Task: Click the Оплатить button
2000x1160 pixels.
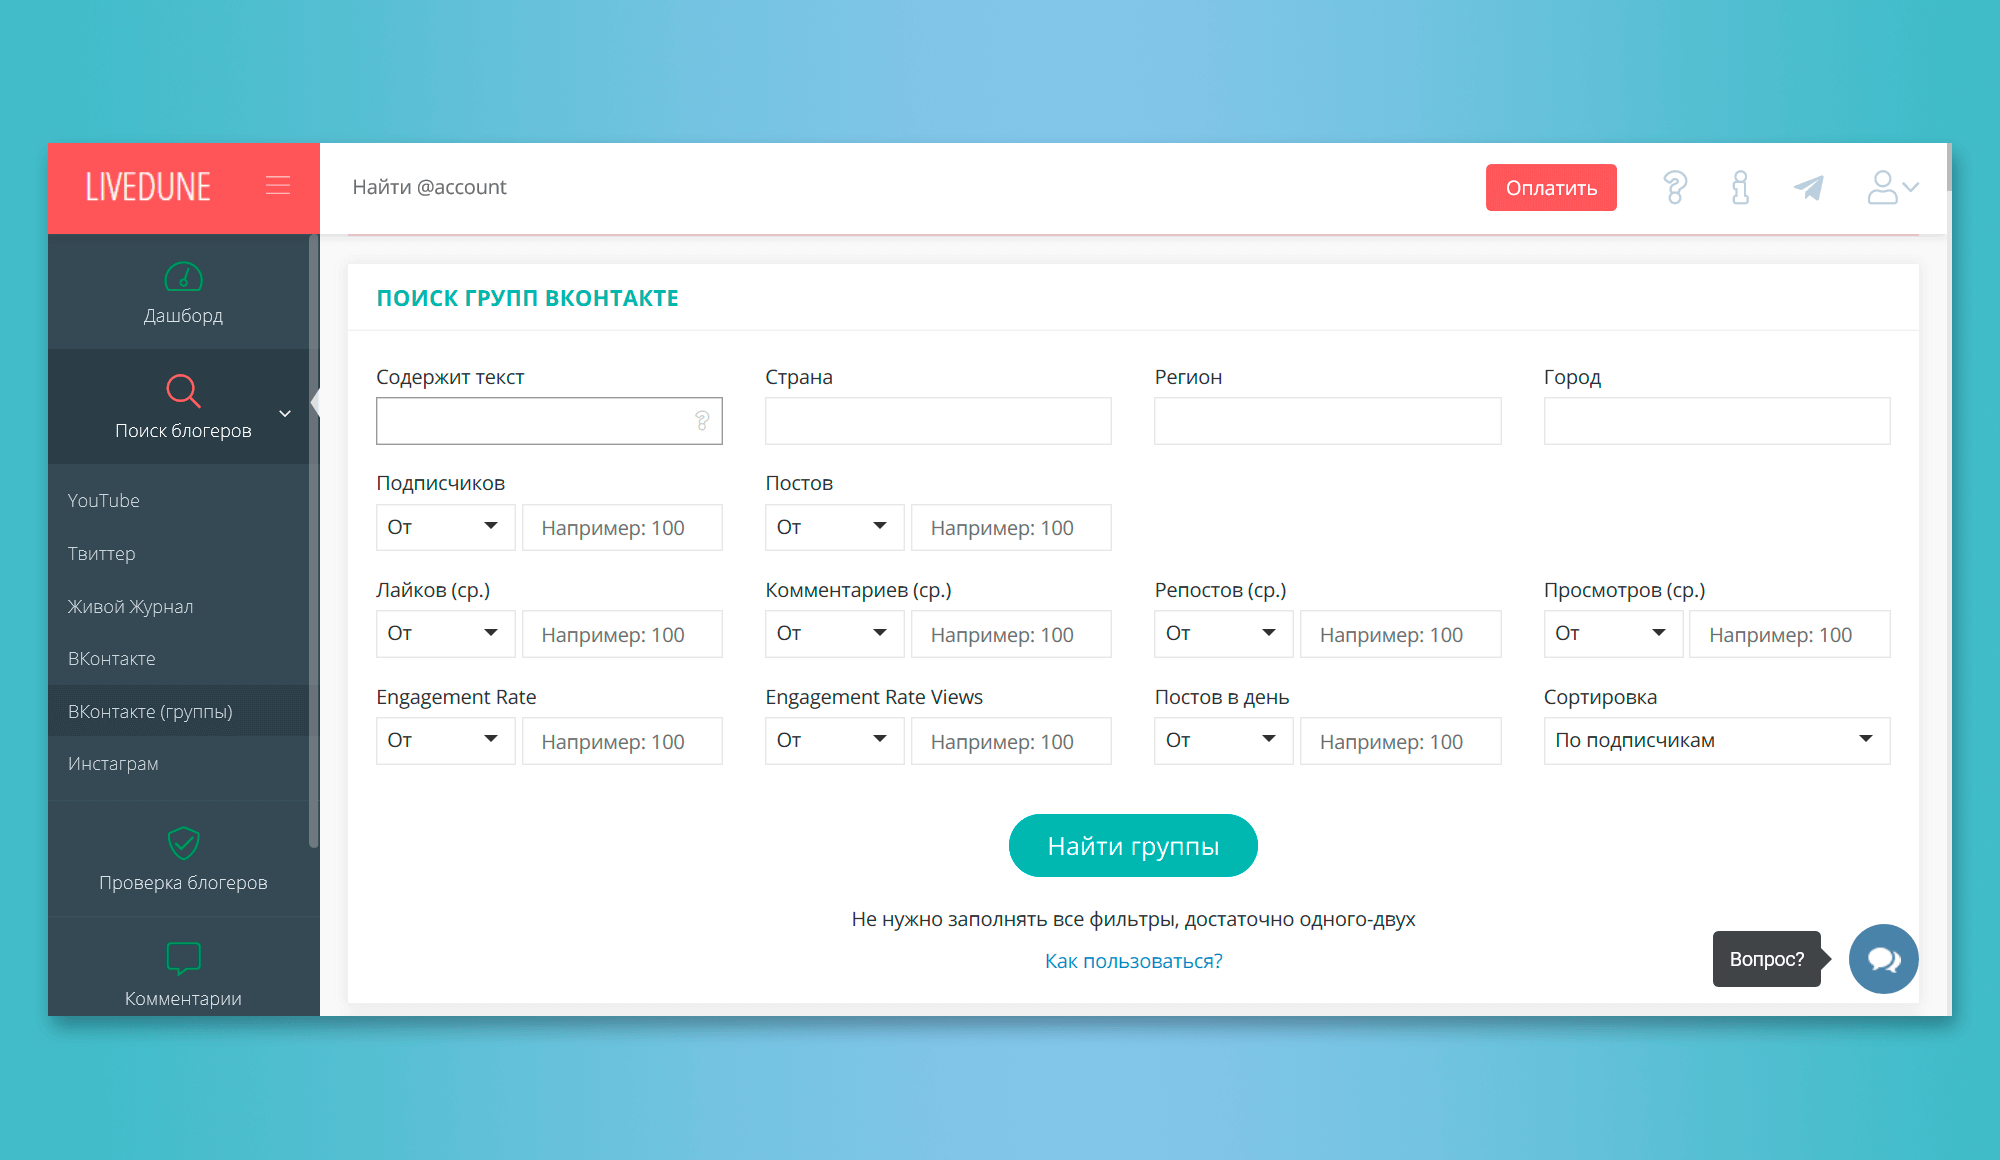Action: coord(1551,188)
